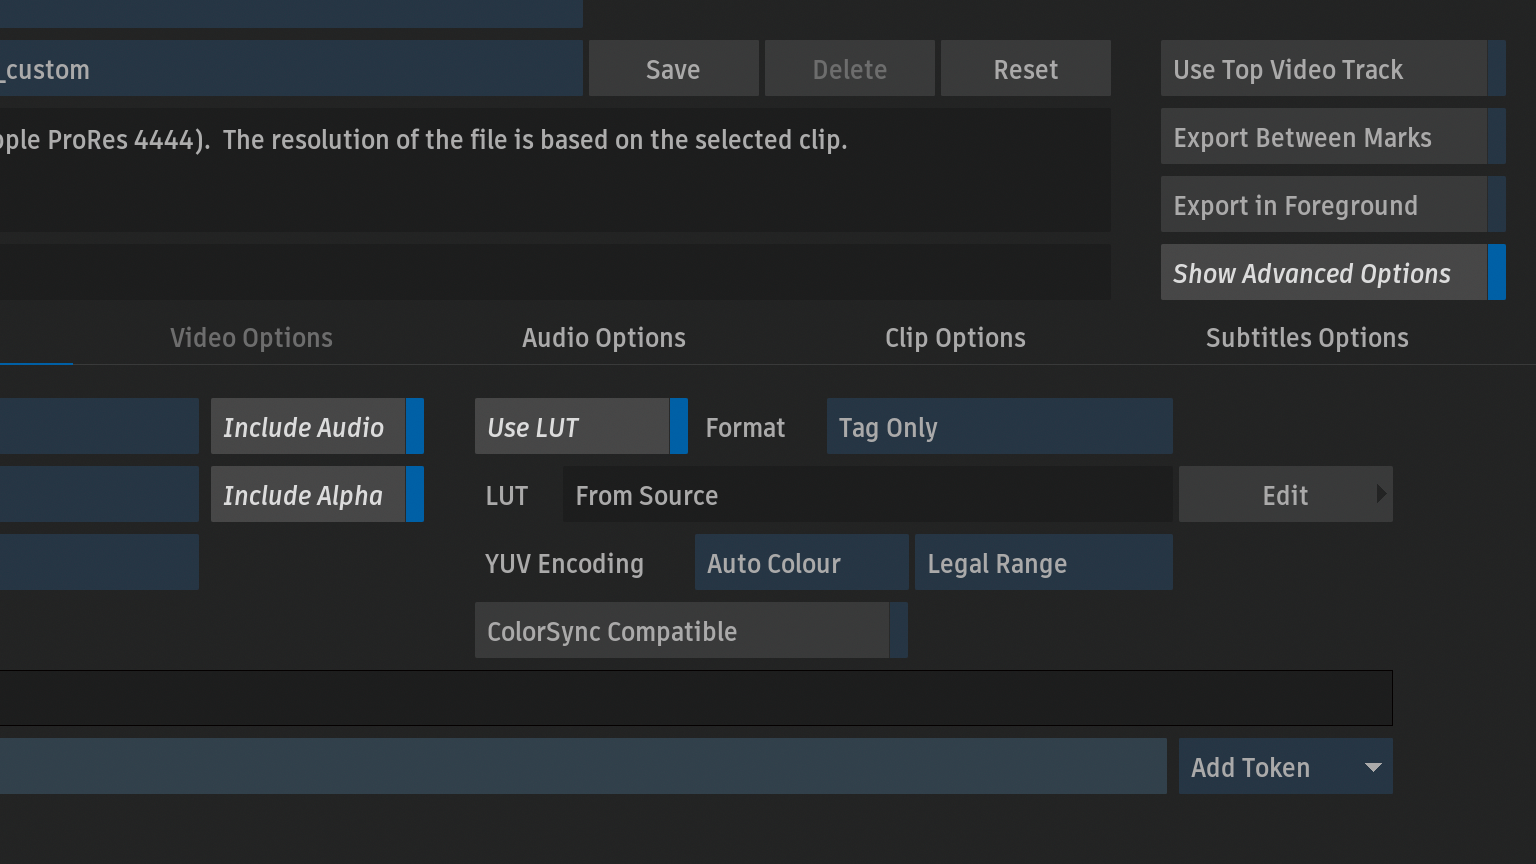This screenshot has height=864, width=1536.
Task: Open the Auto Colour YUV dropdown
Action: [x=800, y=563]
